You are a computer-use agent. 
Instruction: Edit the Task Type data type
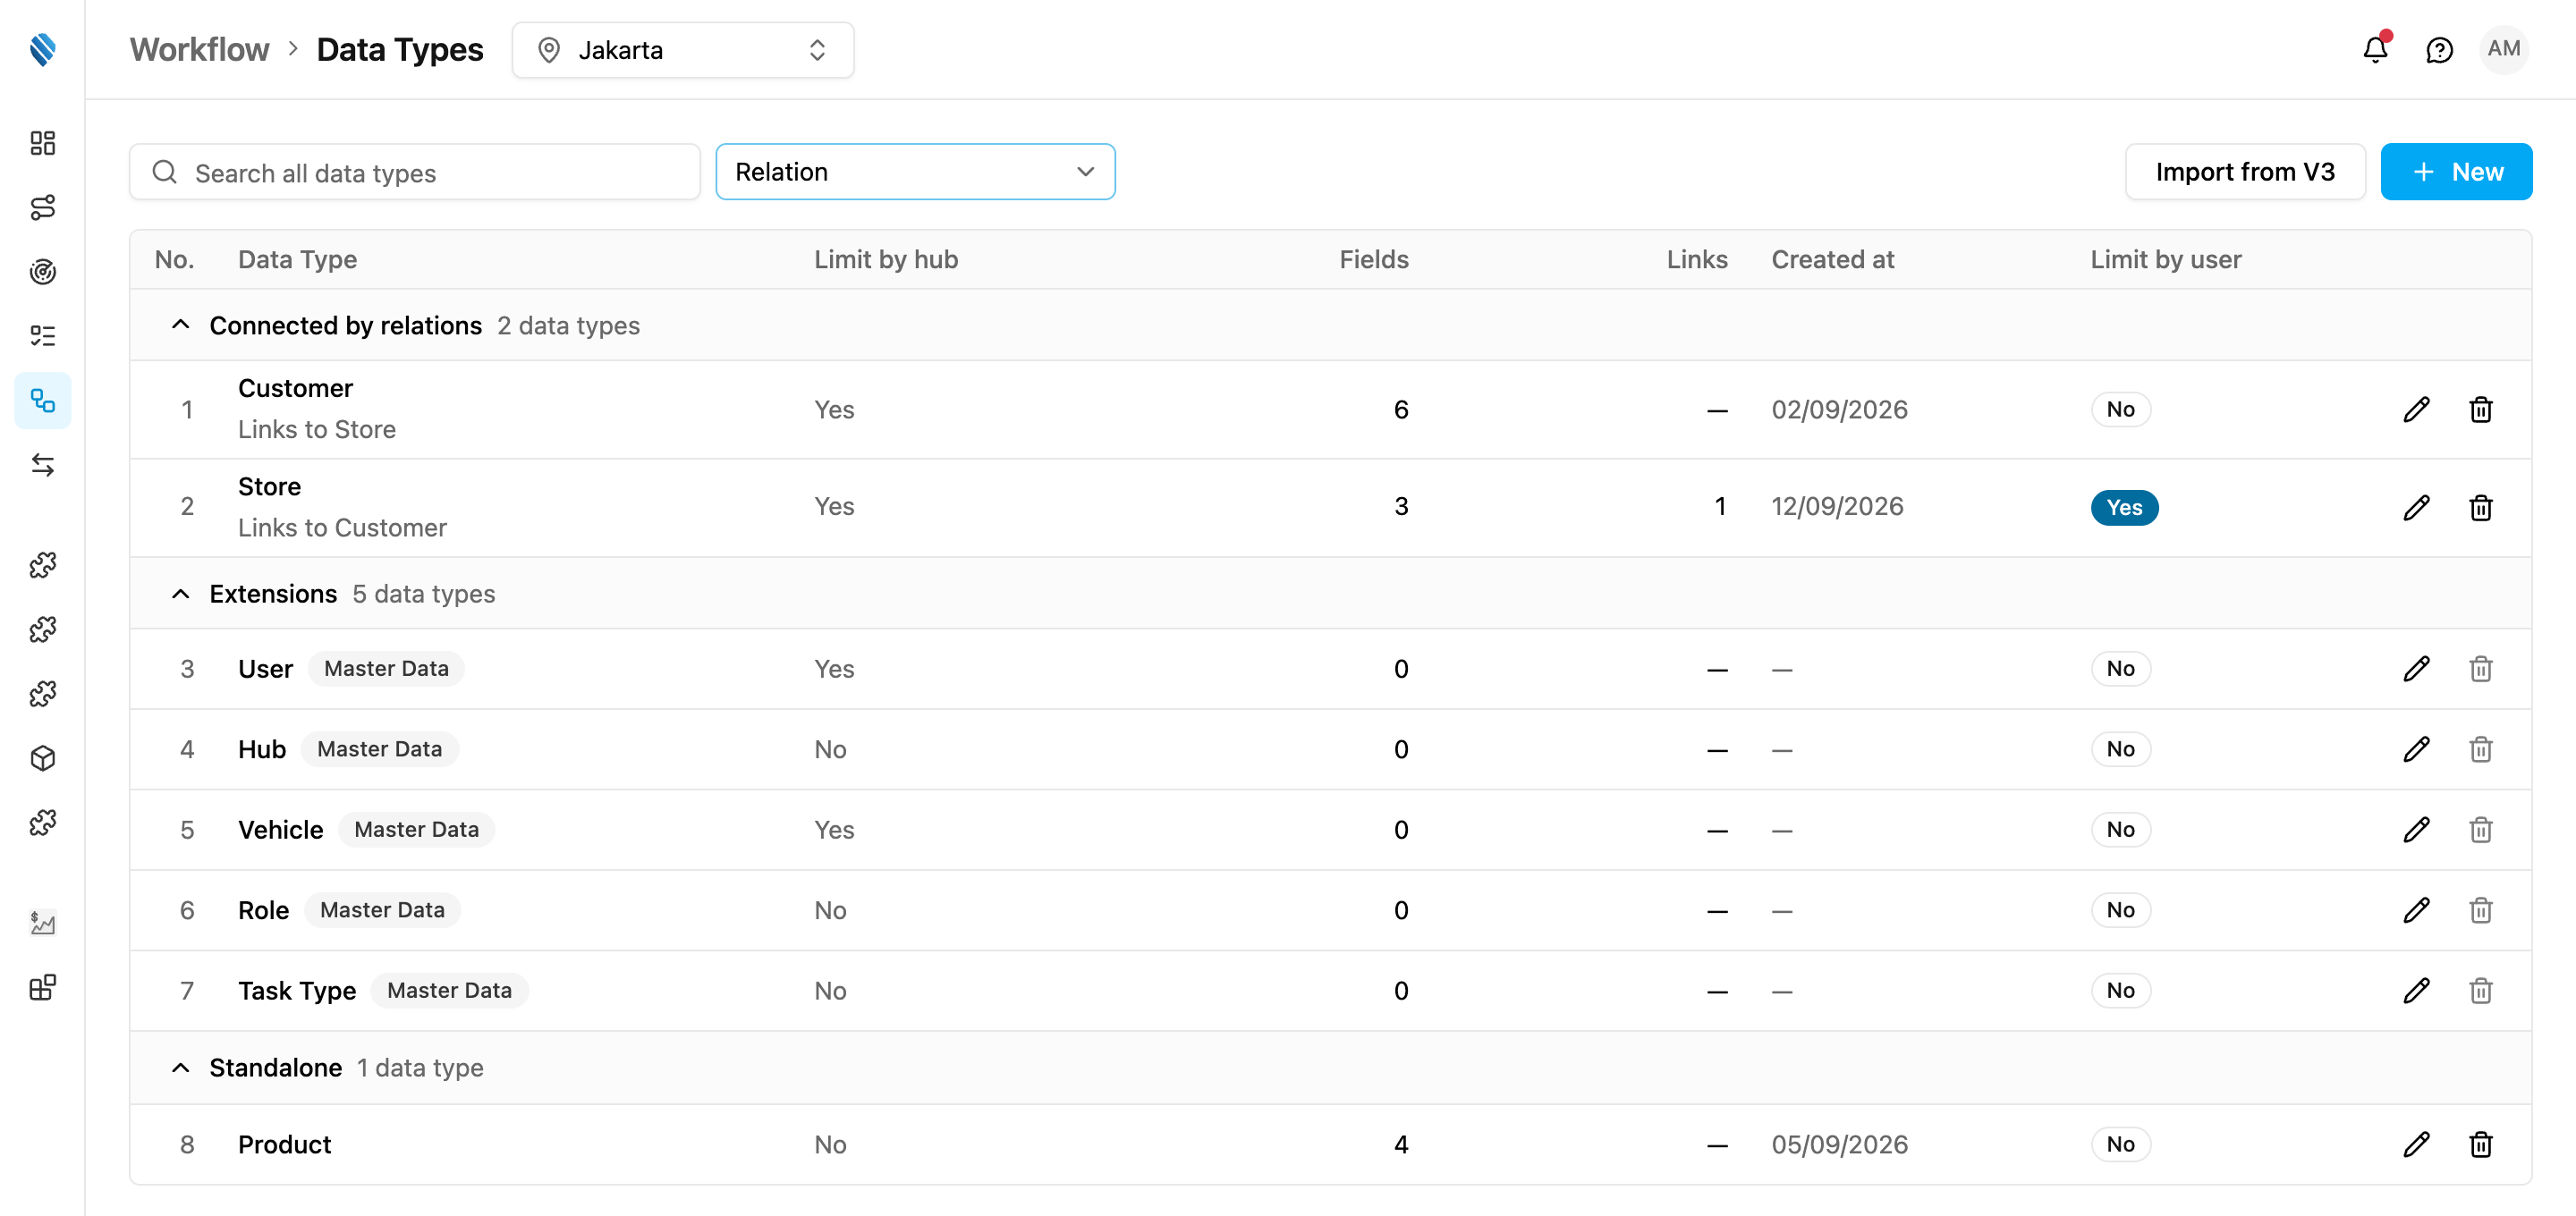(x=2416, y=990)
